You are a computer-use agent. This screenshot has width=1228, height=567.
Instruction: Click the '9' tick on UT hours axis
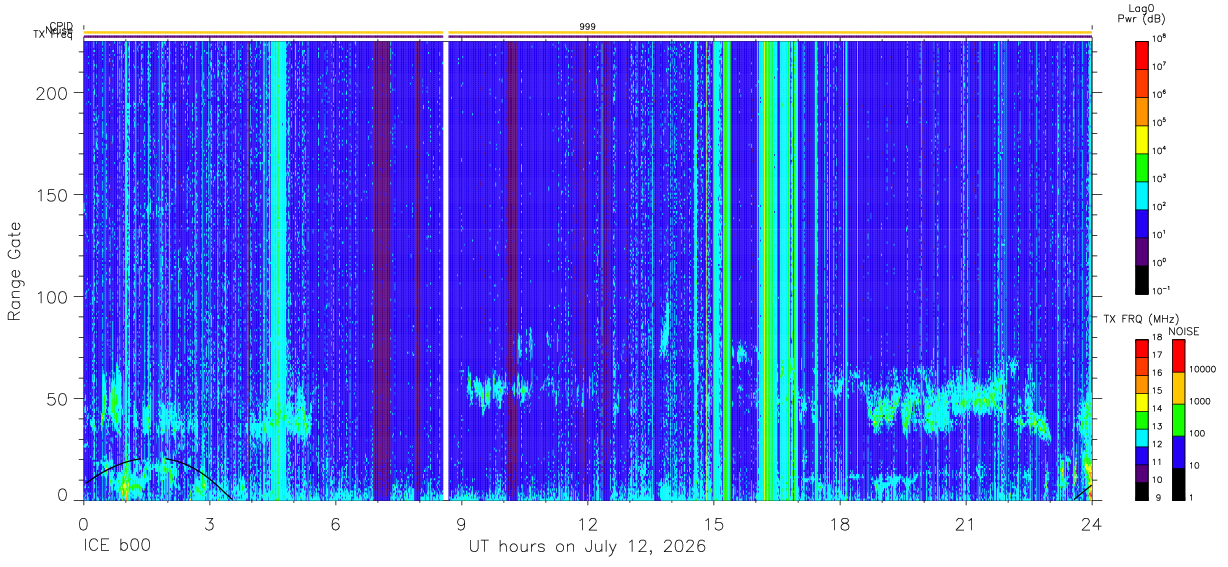coord(461,523)
